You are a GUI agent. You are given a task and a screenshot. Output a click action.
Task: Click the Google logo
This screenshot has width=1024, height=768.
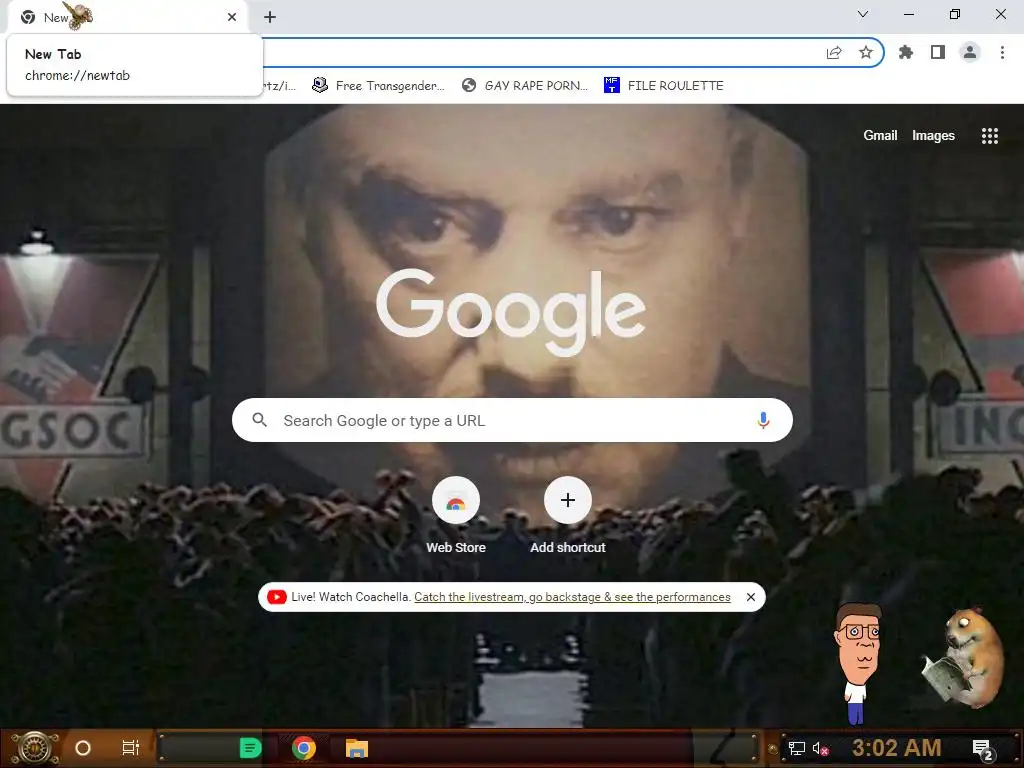pos(511,312)
